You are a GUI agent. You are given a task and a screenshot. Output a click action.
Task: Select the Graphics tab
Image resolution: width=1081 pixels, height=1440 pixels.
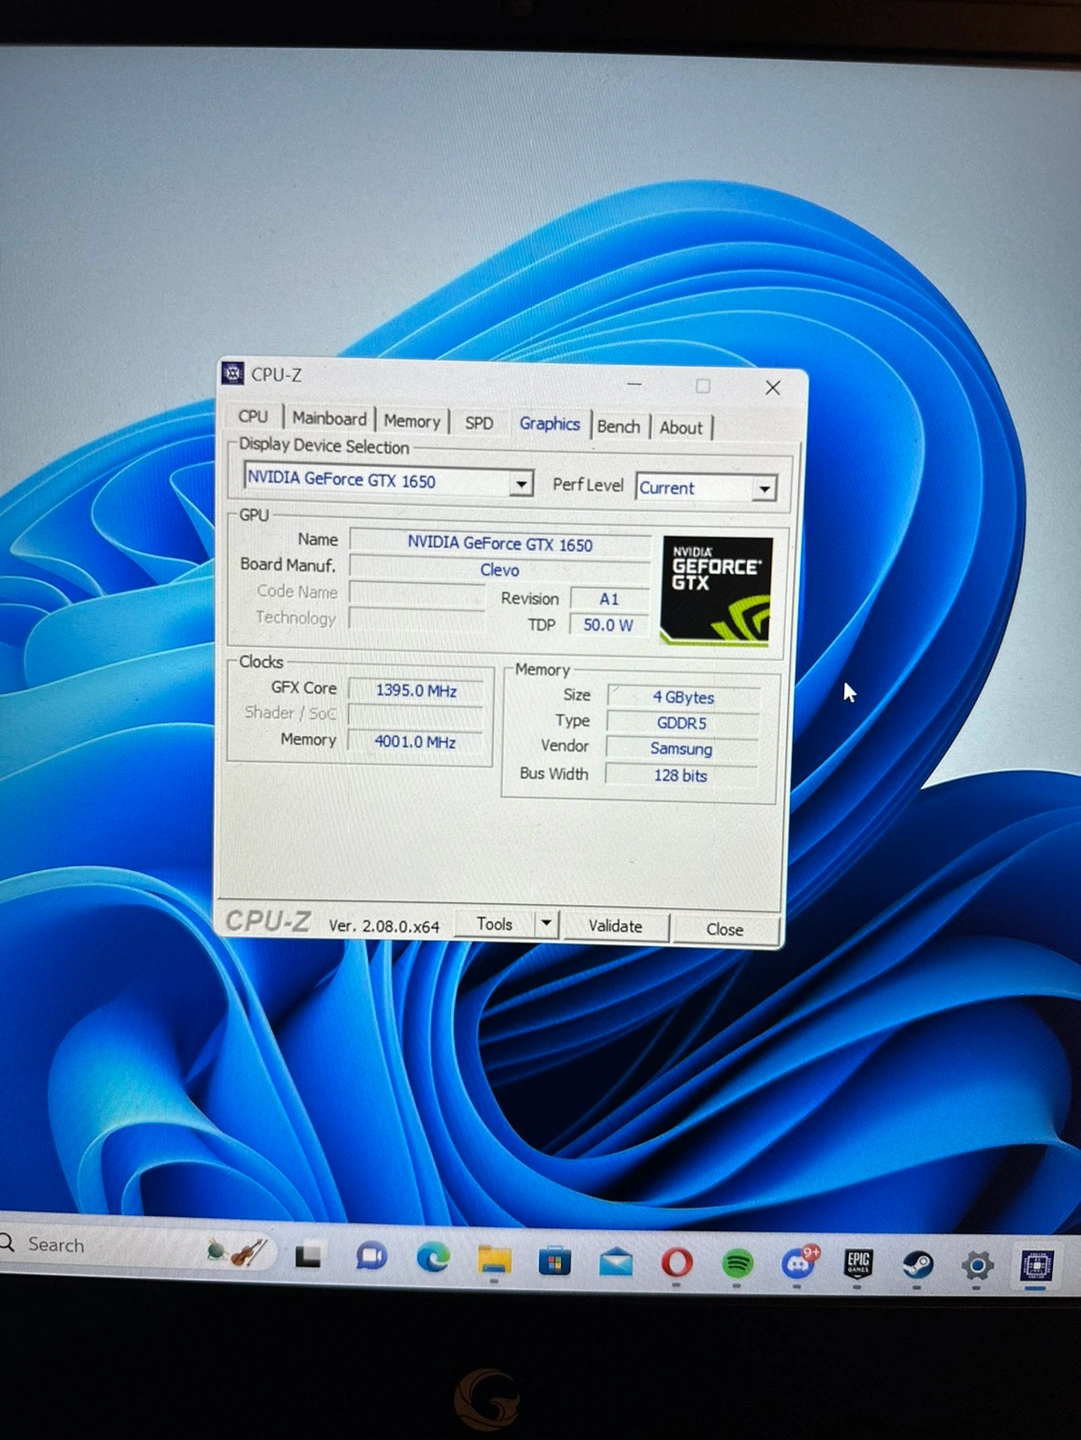[x=549, y=424]
